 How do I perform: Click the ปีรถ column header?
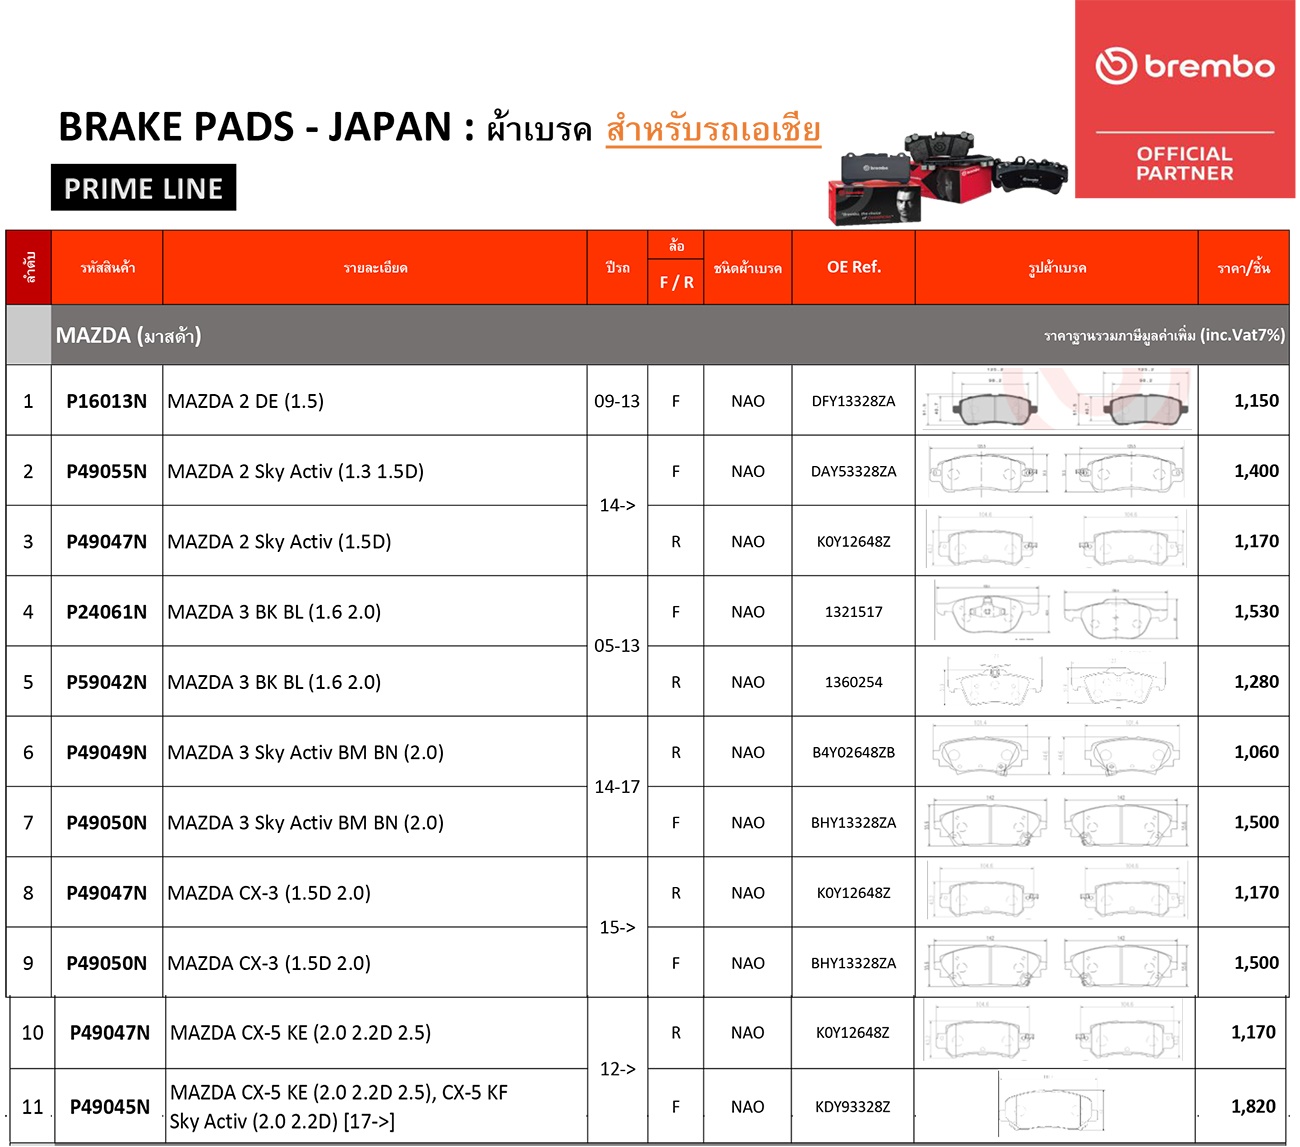pyautogui.click(x=617, y=268)
